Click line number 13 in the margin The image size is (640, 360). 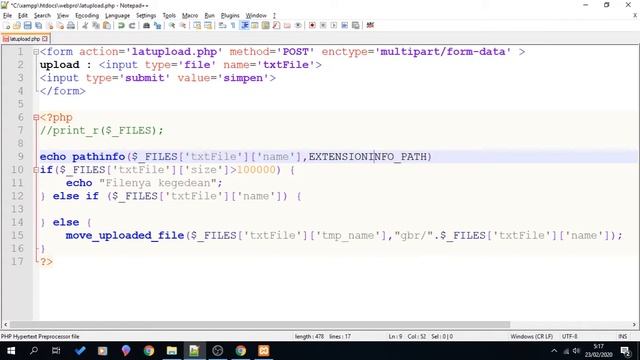(x=17, y=209)
